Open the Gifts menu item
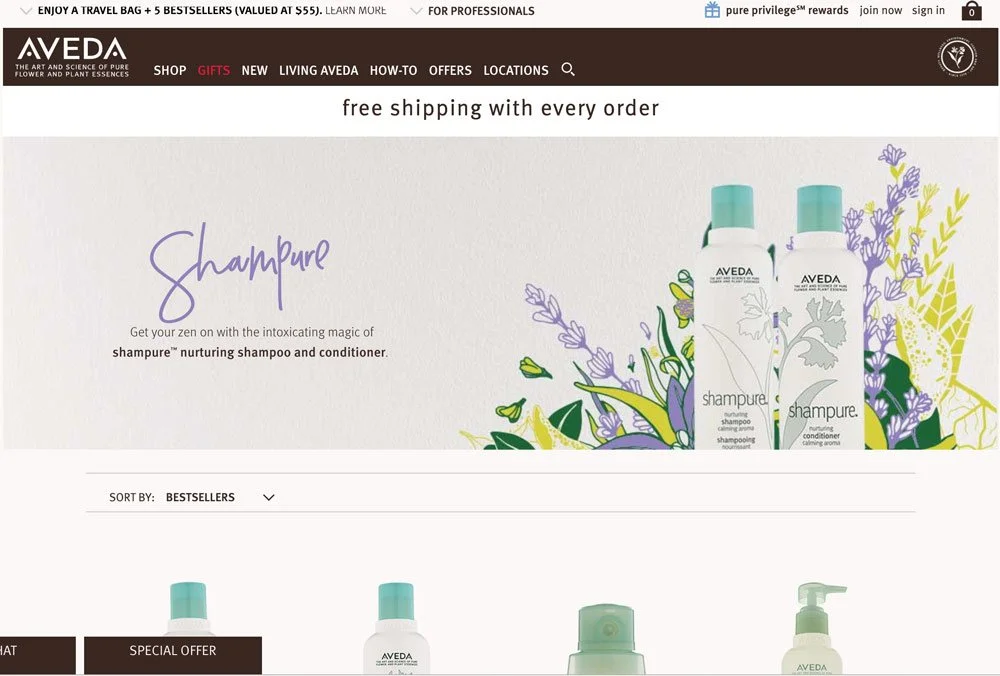 point(214,70)
